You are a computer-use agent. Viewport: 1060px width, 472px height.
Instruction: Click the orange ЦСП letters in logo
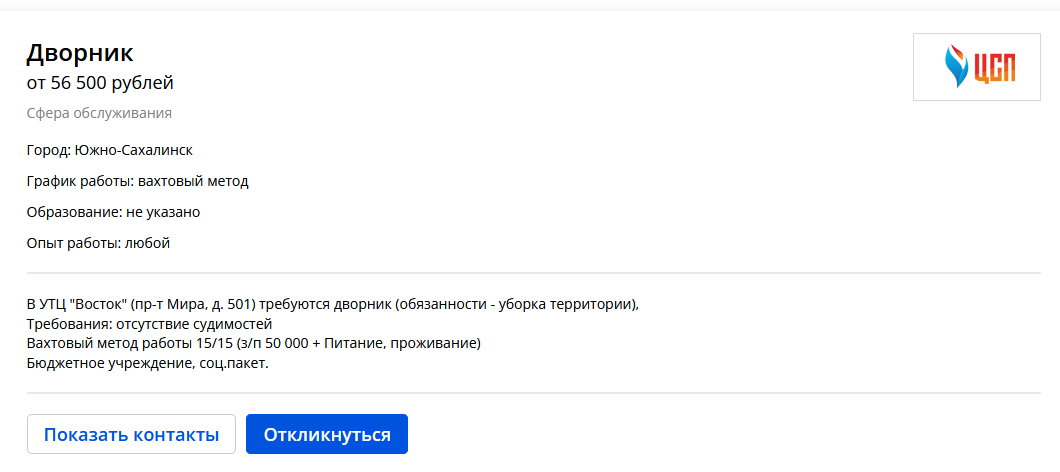(x=995, y=67)
